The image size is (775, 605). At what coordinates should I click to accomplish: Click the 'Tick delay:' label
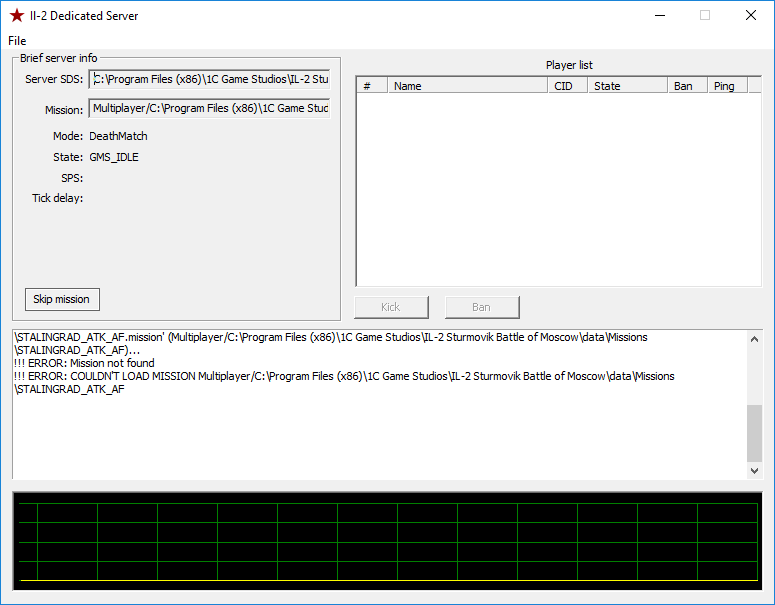(57, 198)
